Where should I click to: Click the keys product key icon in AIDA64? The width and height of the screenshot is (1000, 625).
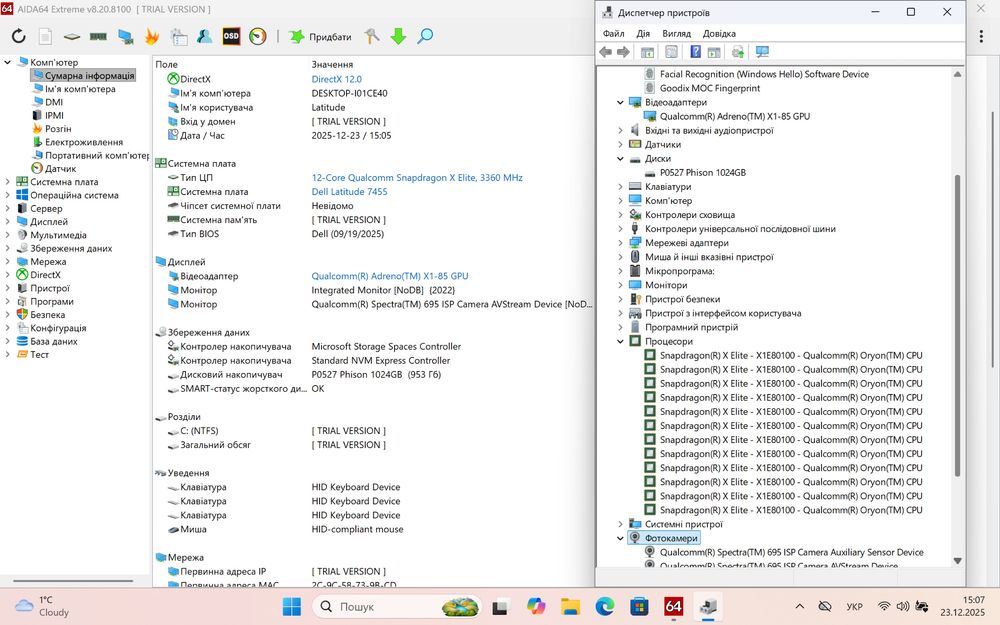tap(372, 36)
